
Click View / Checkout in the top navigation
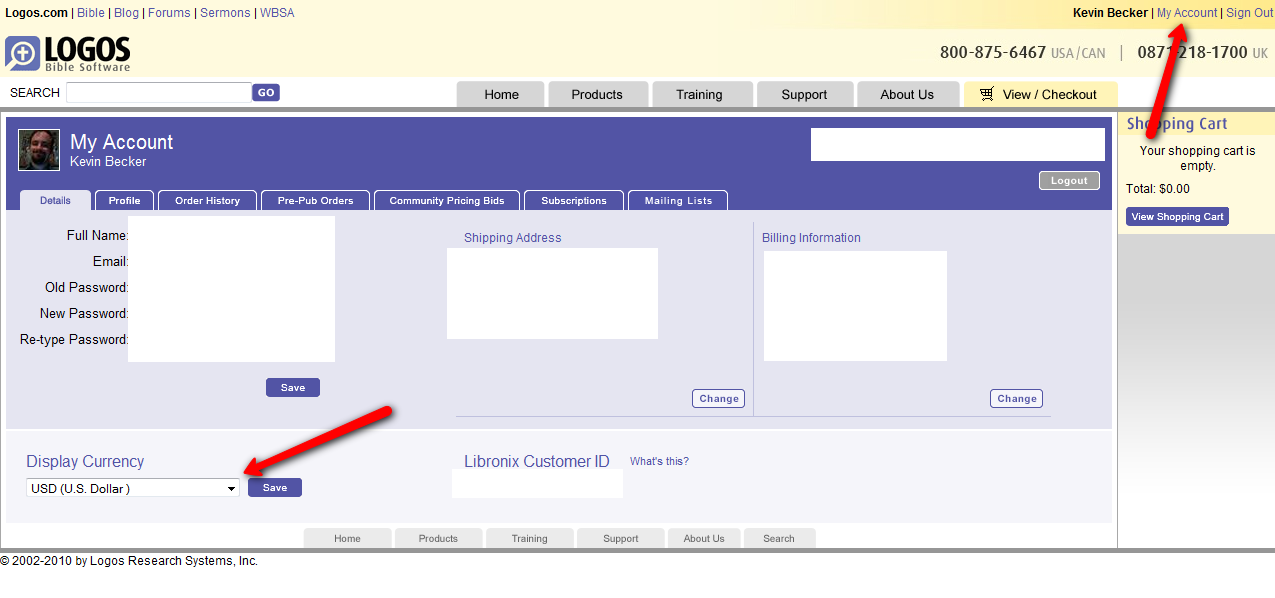pos(1039,94)
